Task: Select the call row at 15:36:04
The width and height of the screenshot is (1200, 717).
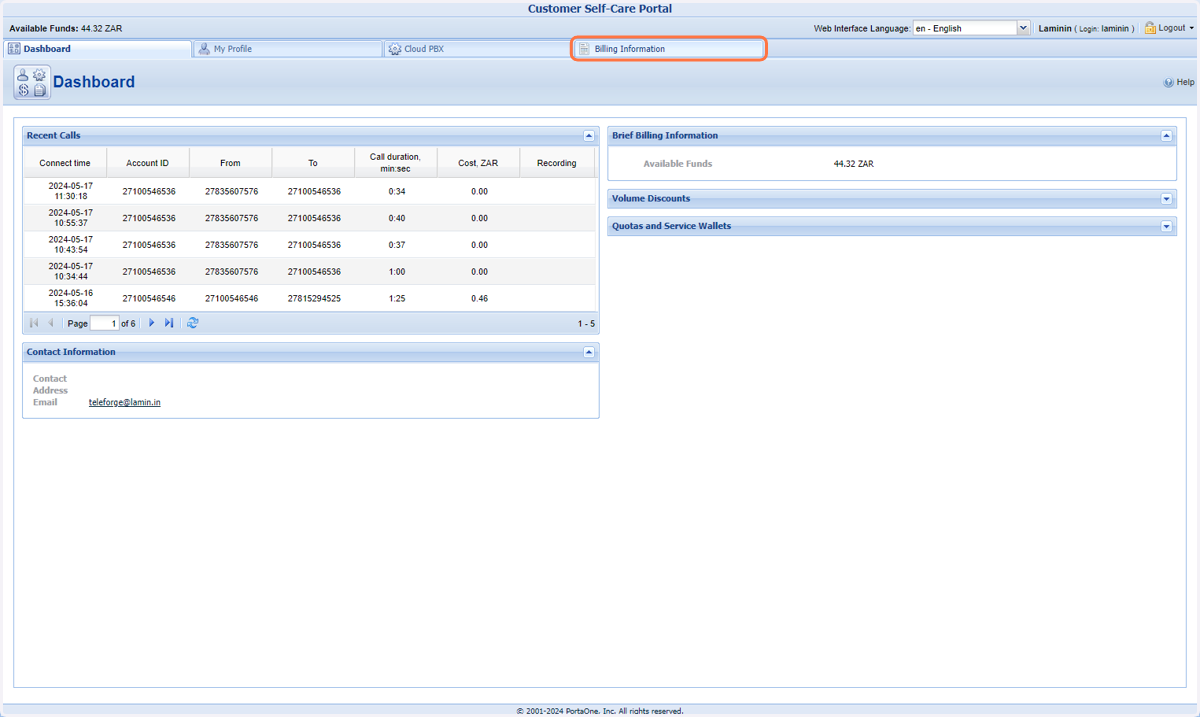Action: click(310, 298)
